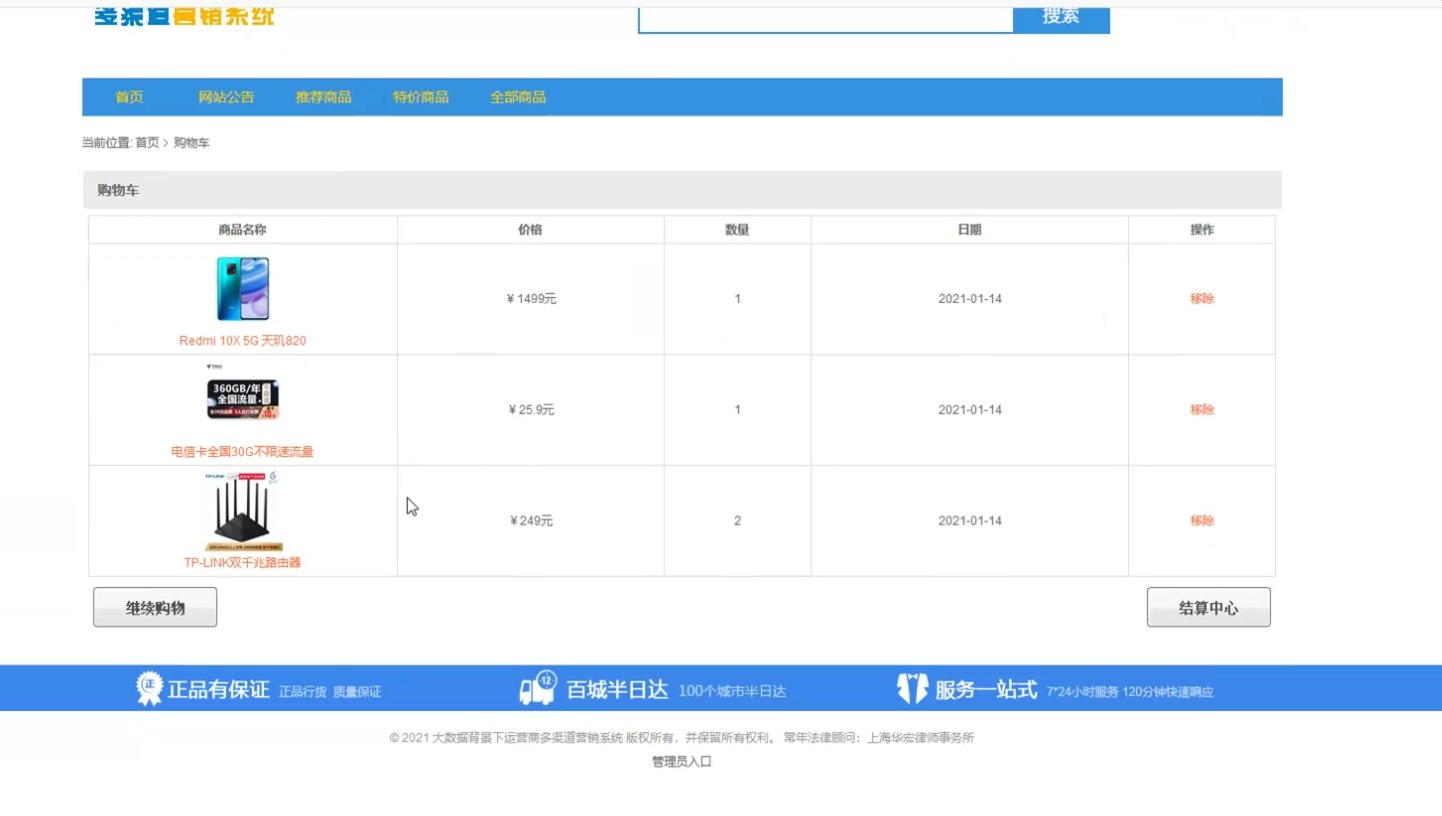Open 网站公告 in the navigation bar
The image size is (1442, 816).
click(x=226, y=97)
